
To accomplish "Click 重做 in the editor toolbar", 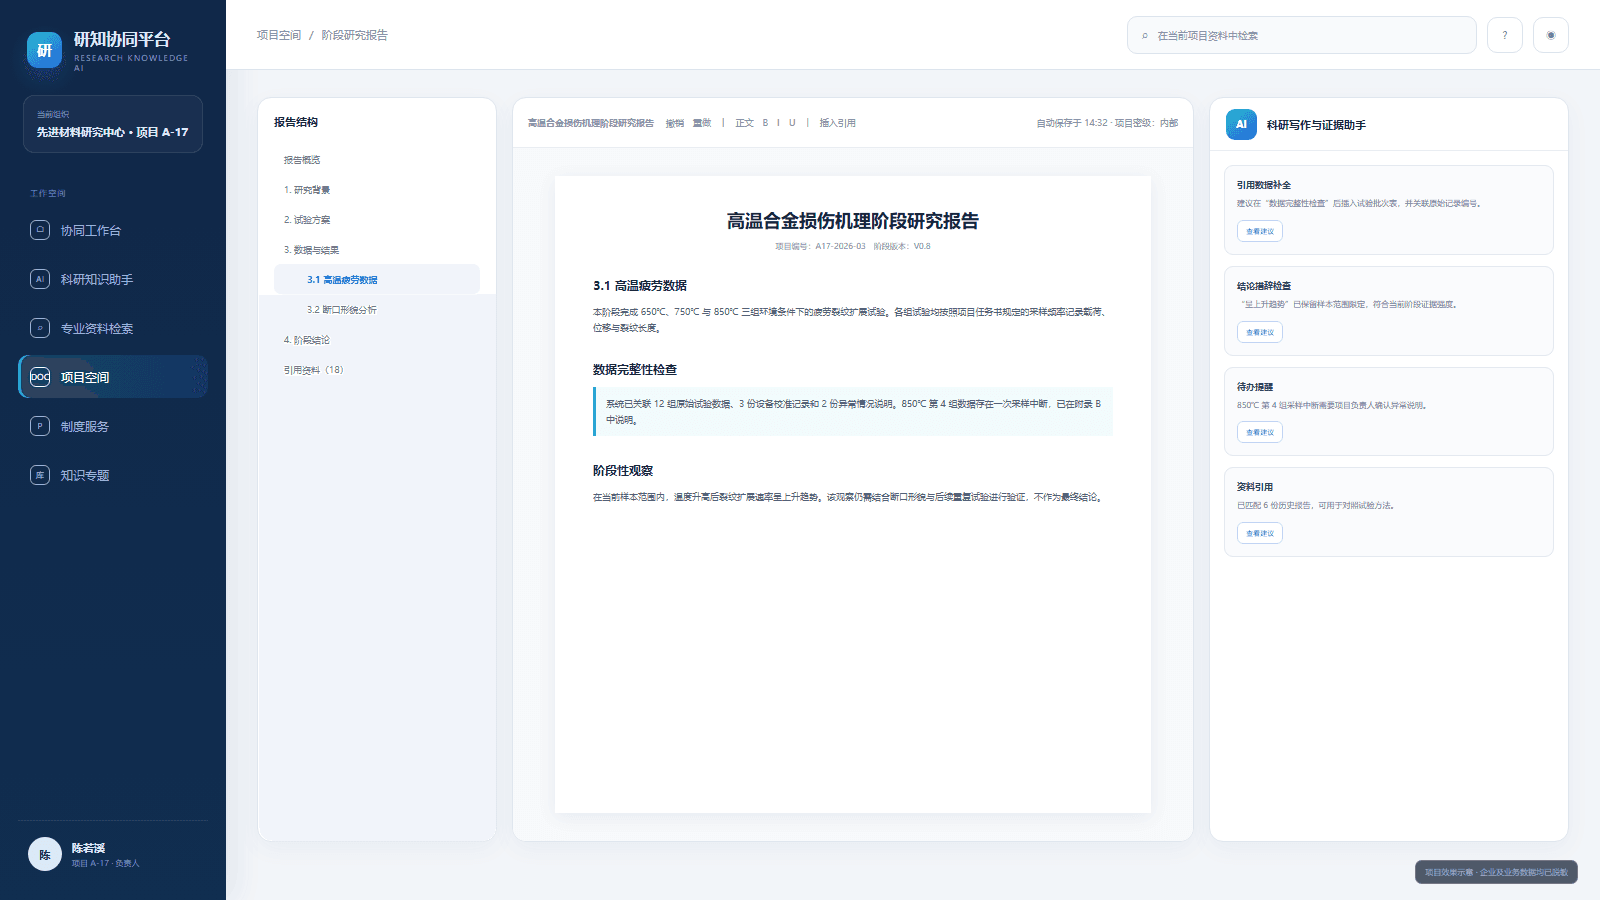I will coord(702,123).
